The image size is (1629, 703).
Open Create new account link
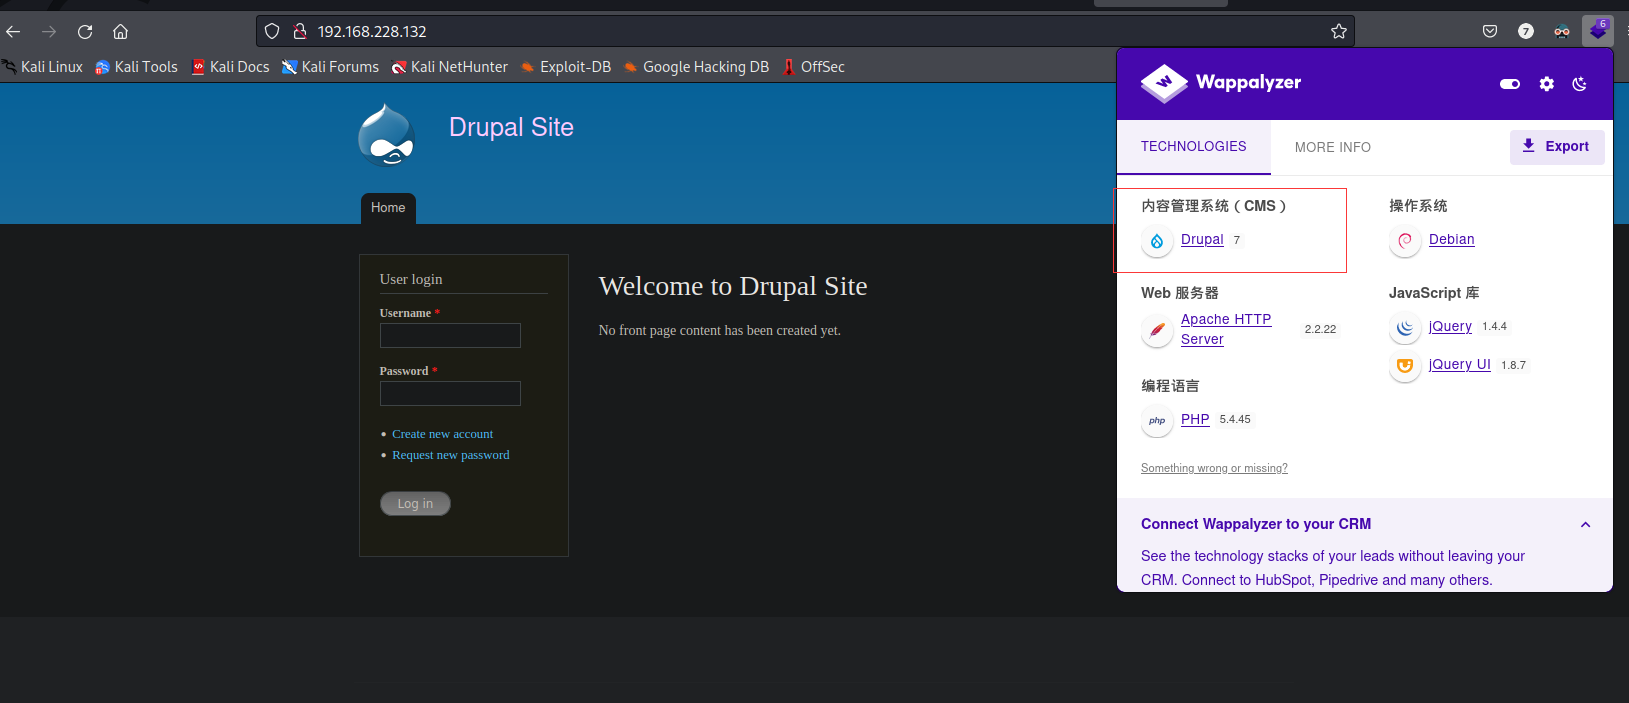[442, 434]
